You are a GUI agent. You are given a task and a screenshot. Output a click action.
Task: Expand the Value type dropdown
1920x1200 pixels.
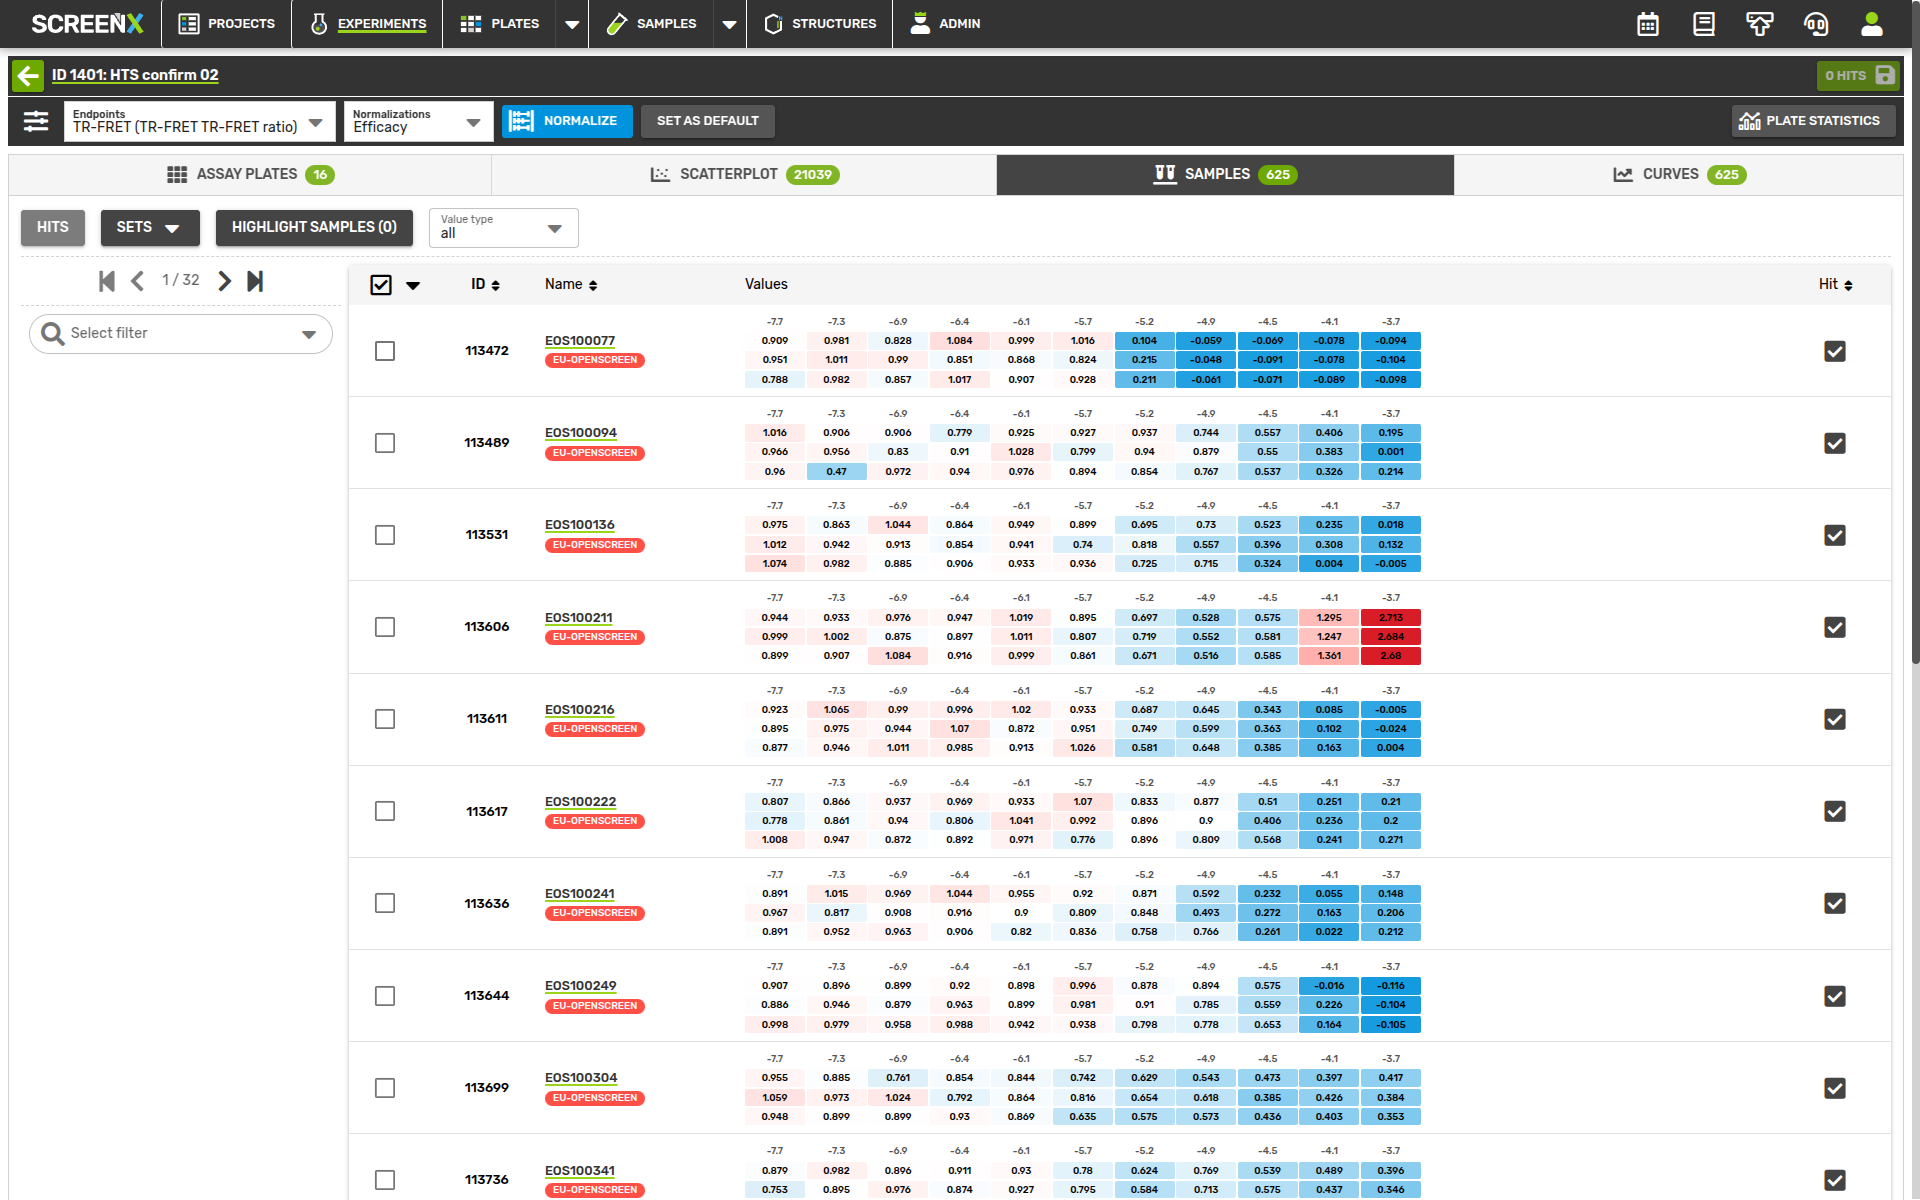(503, 228)
